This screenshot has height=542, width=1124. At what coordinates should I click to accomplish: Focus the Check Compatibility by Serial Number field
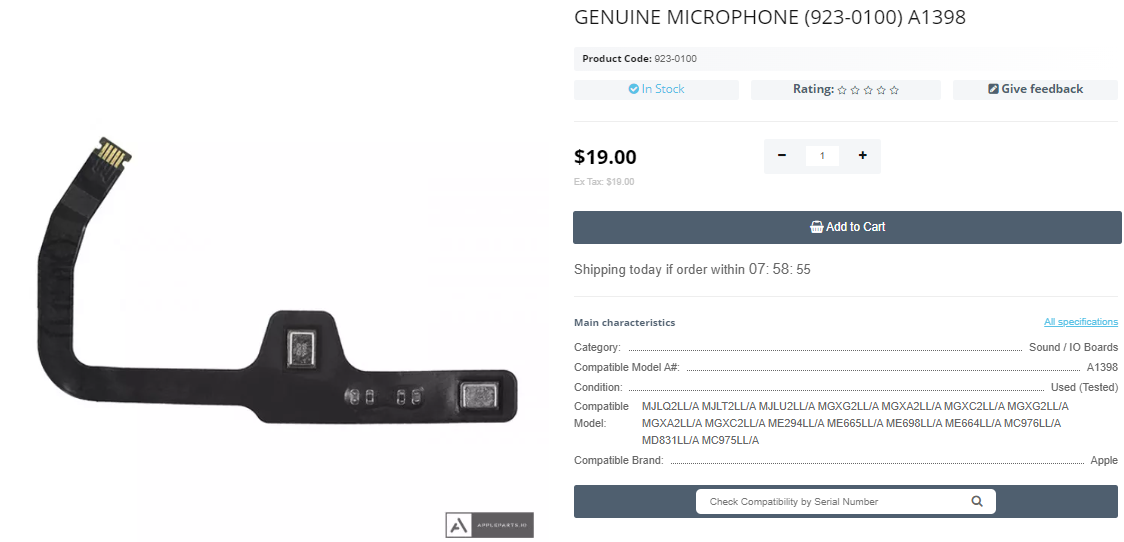pos(830,501)
